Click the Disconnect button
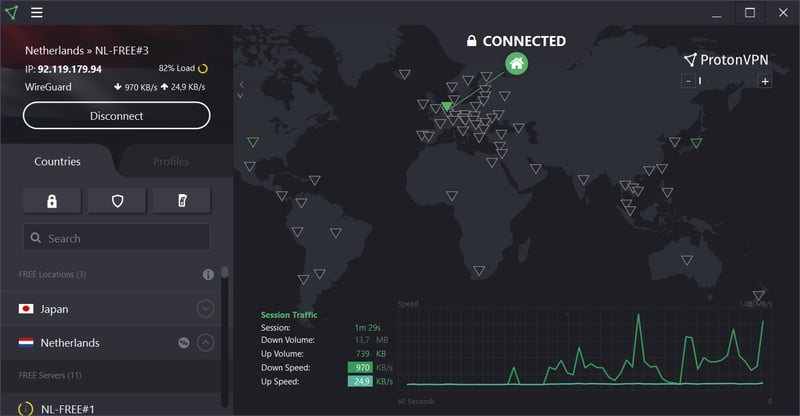Image resolution: width=800 pixels, height=416 pixels. point(116,116)
